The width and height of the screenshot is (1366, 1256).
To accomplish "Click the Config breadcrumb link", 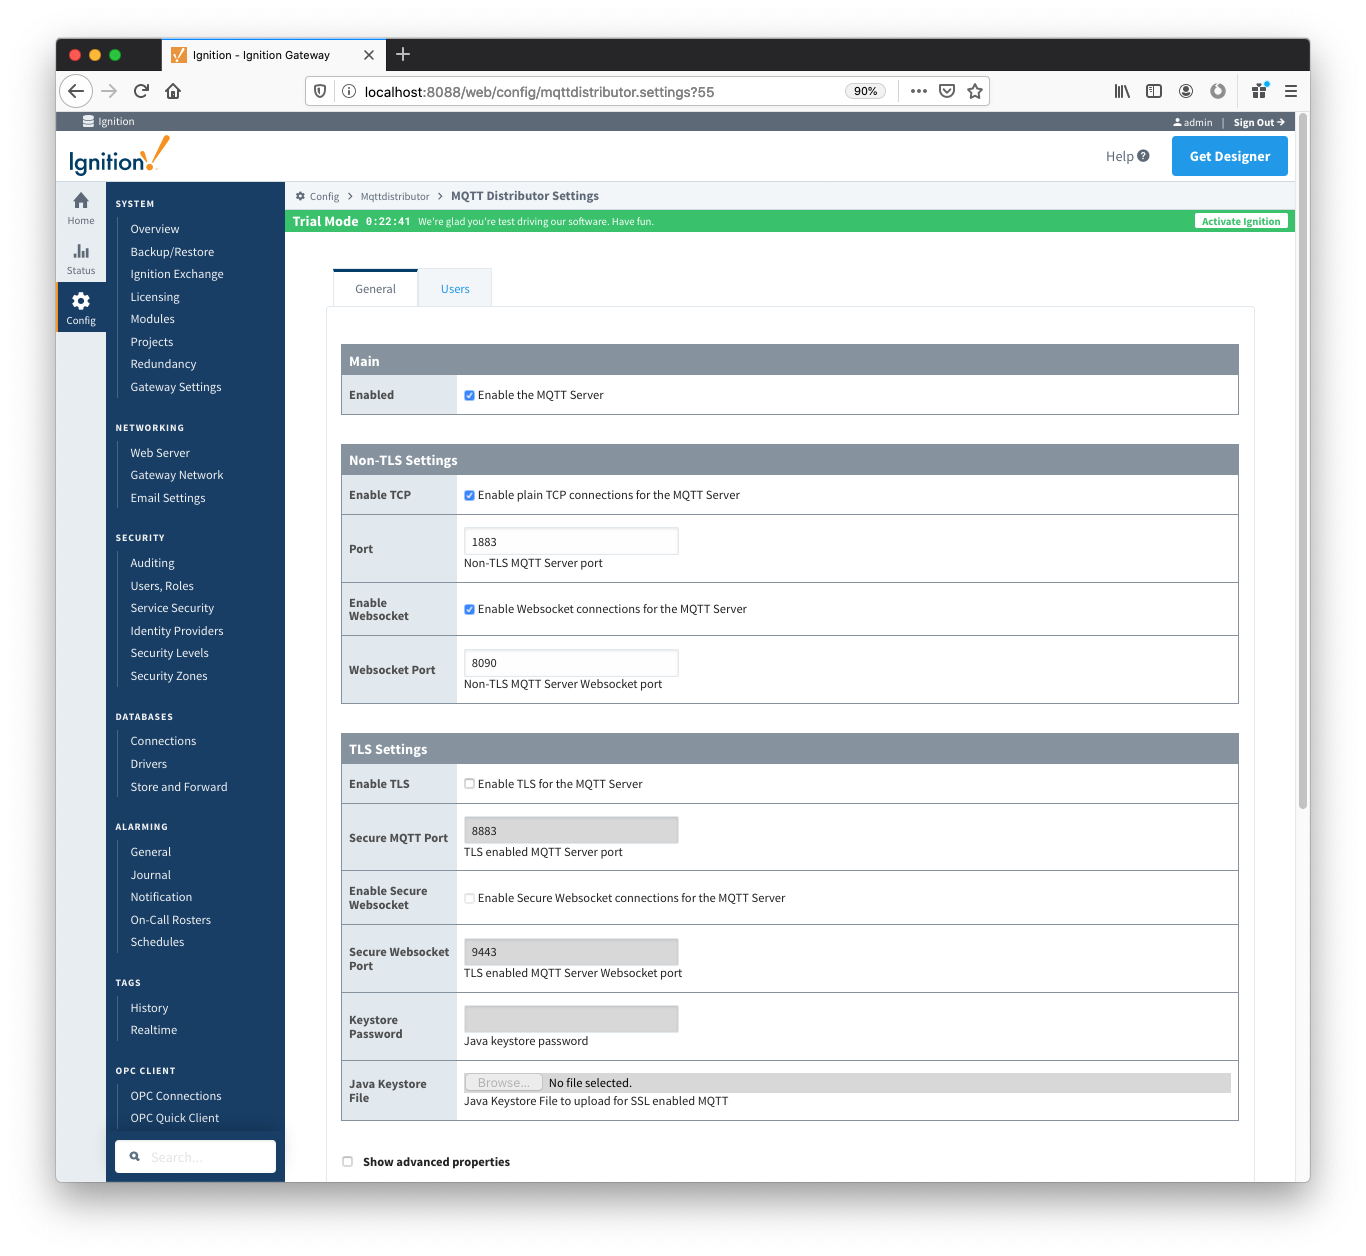I will tap(324, 196).
